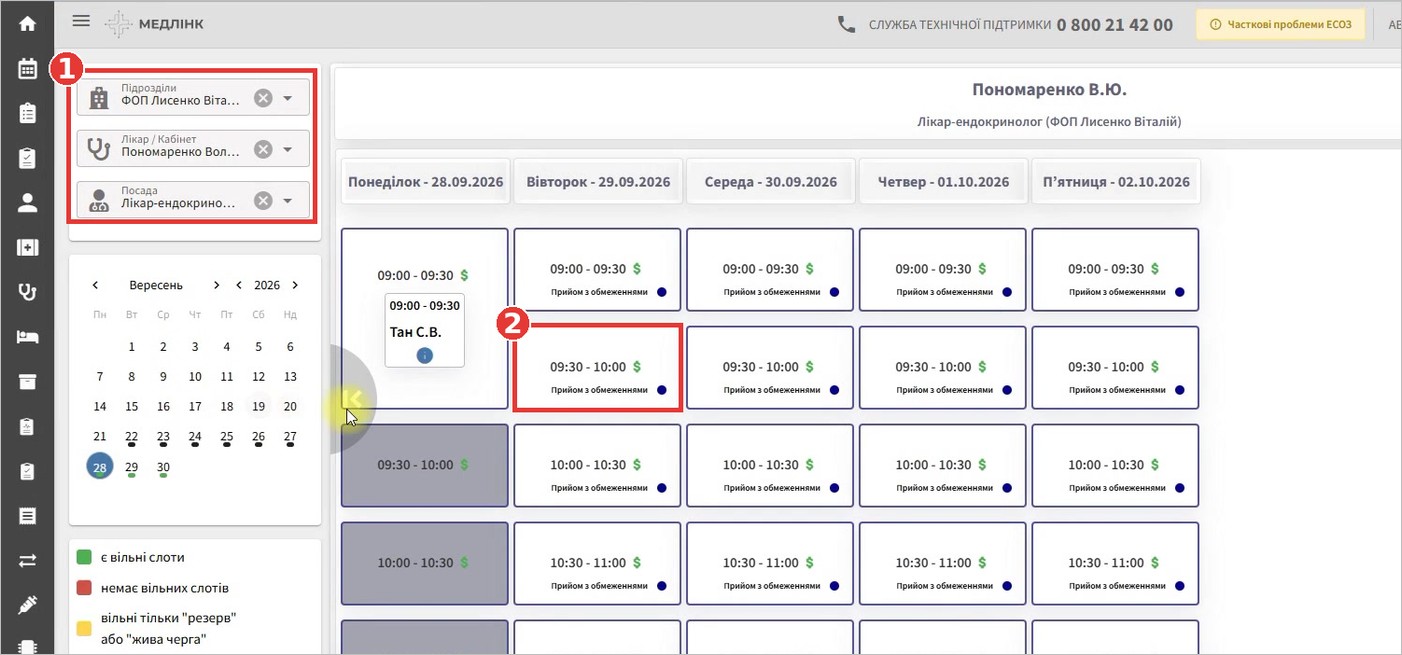
Task: Select Friday's 10:30 - 11:00 time slot
Action: pyautogui.click(x=1115, y=563)
